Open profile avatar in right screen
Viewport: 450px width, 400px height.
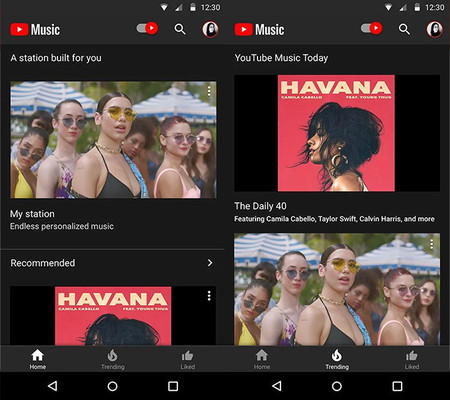[x=435, y=29]
